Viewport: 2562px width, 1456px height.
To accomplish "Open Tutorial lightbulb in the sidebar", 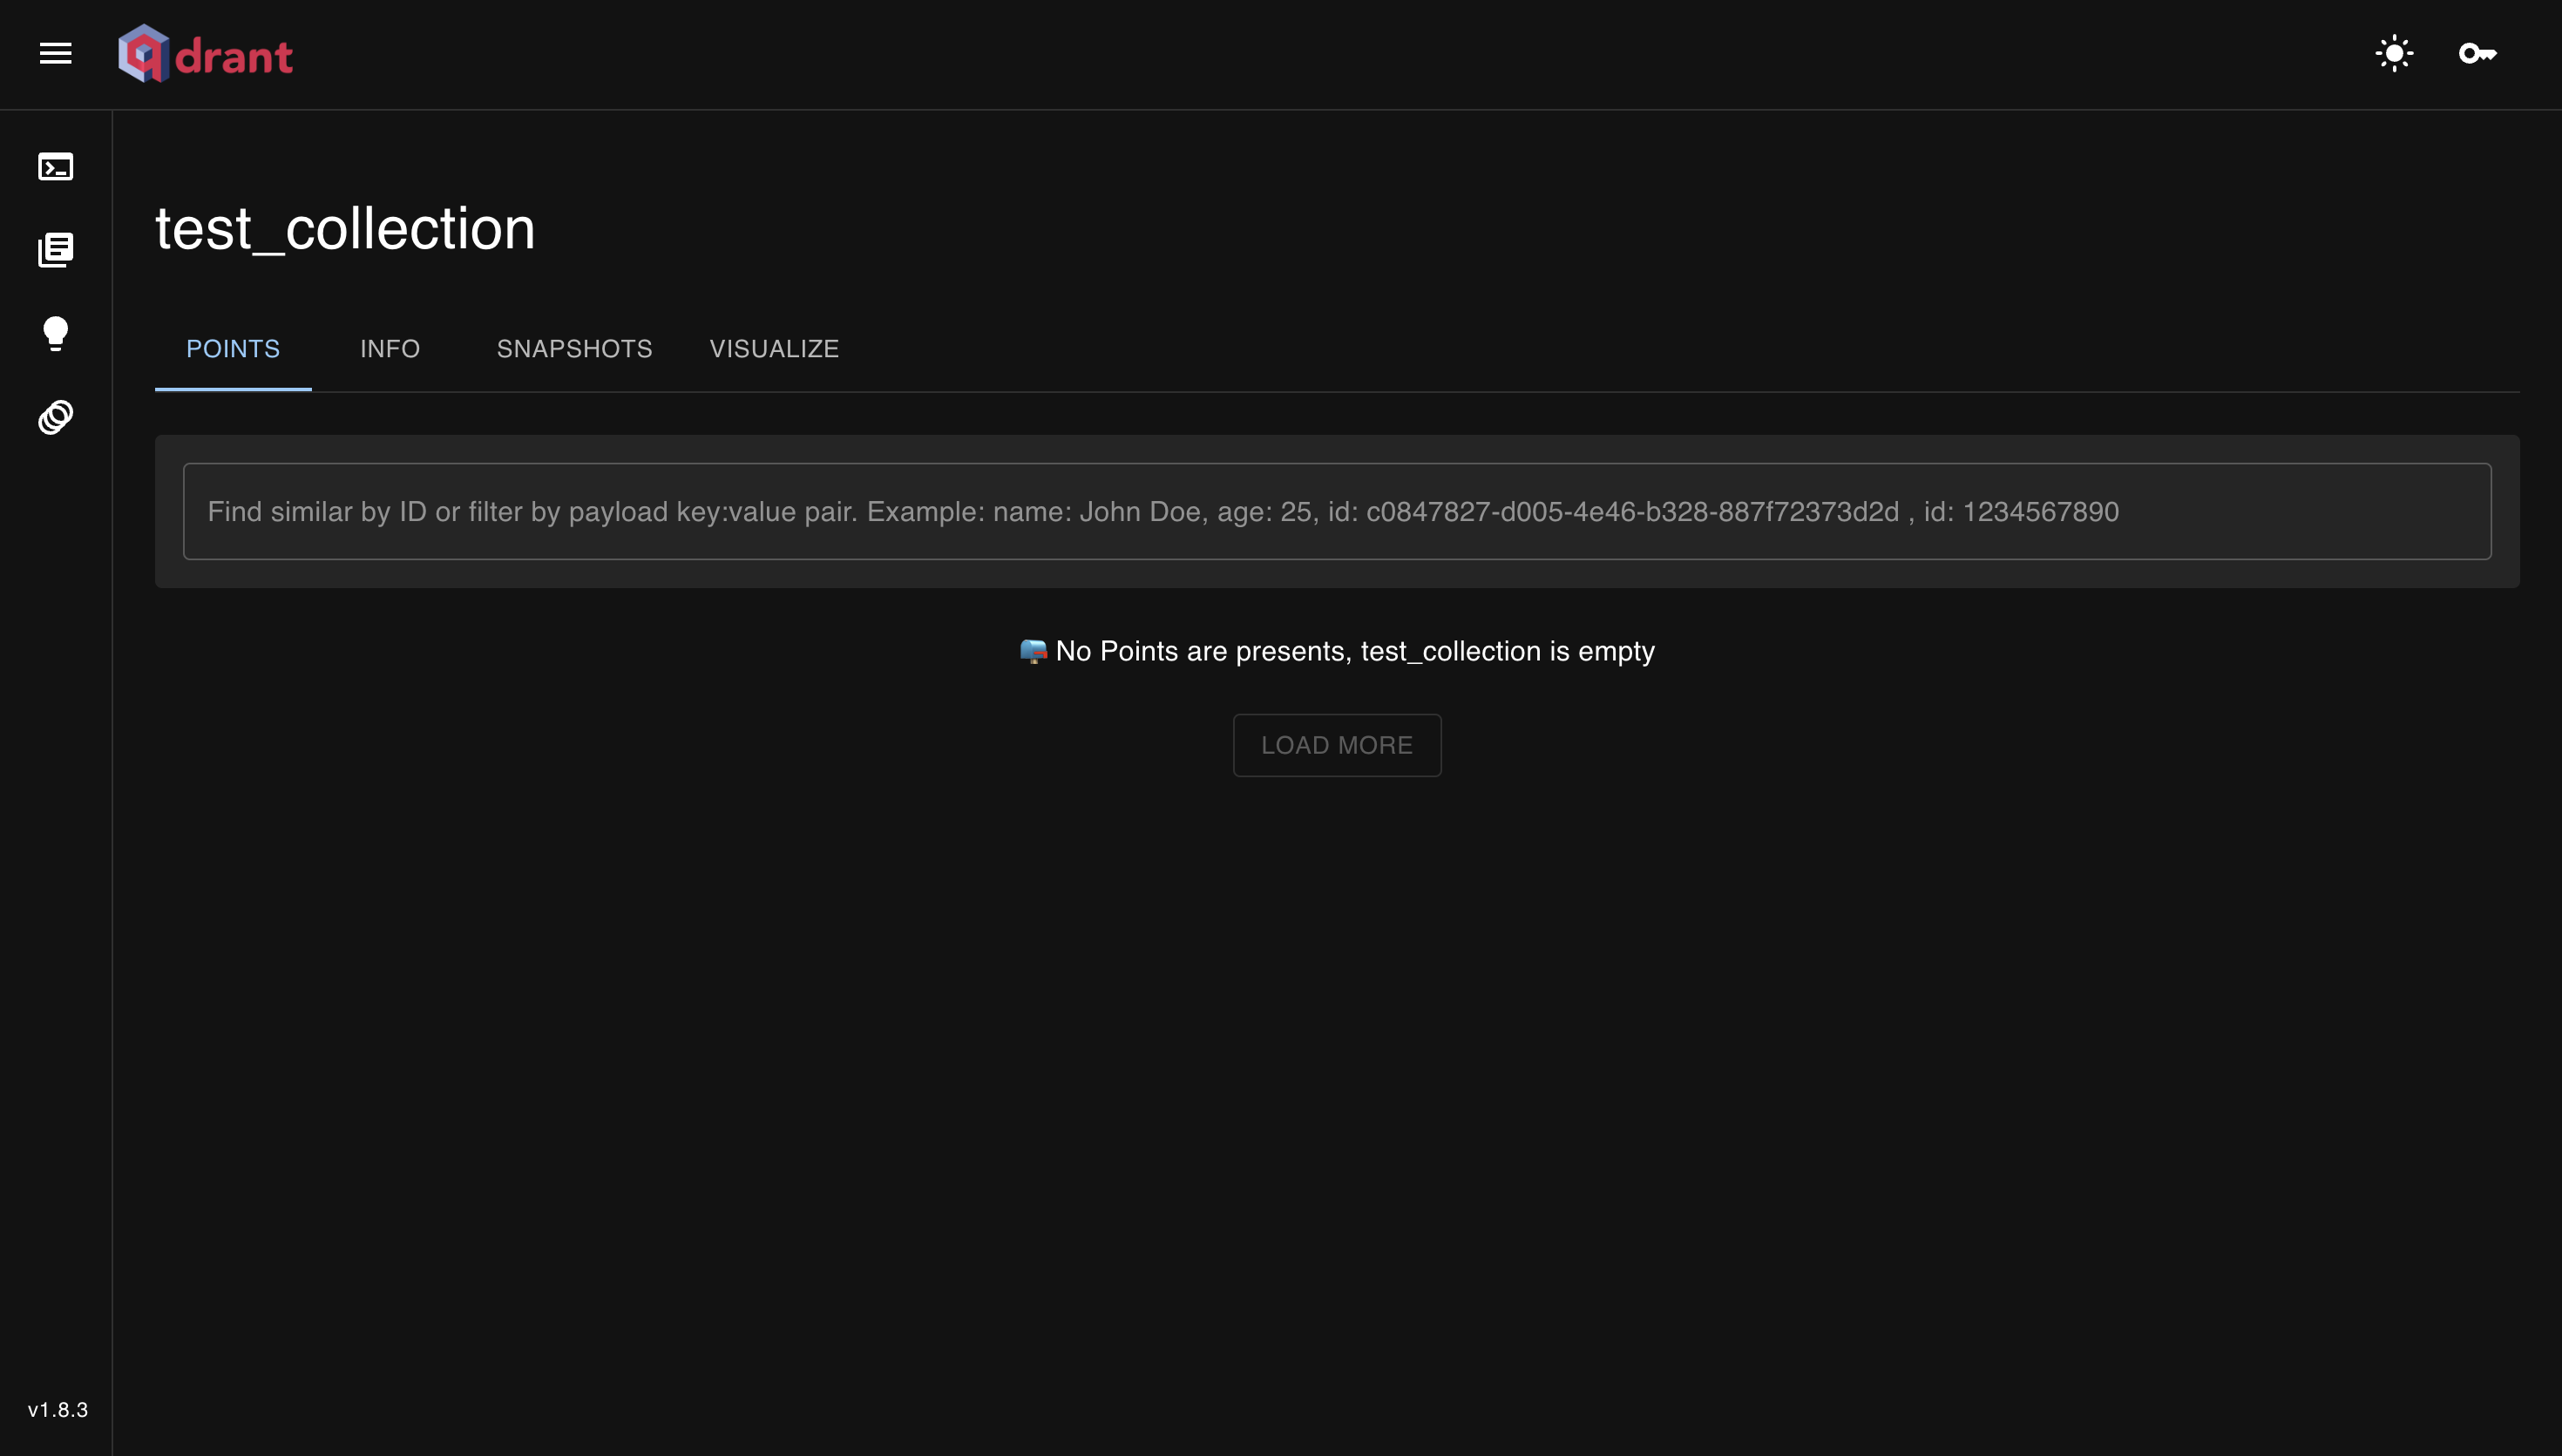I will click(x=56, y=334).
